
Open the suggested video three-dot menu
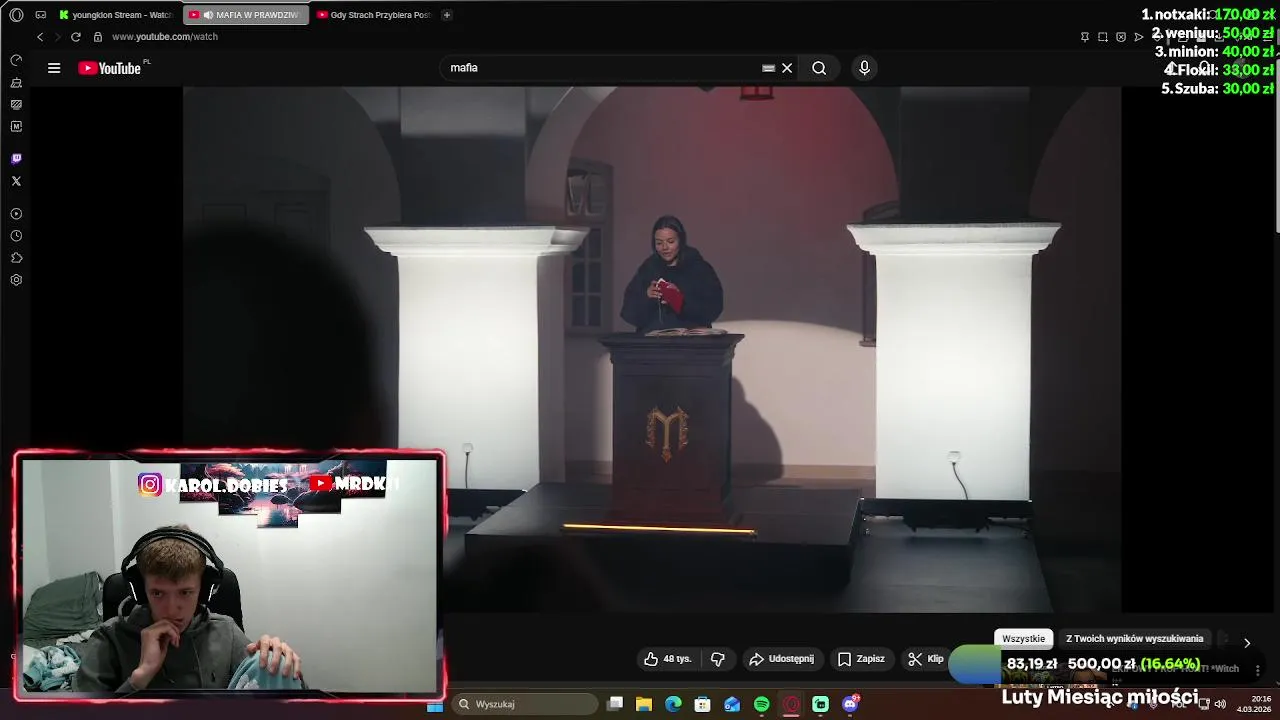click(1258, 670)
